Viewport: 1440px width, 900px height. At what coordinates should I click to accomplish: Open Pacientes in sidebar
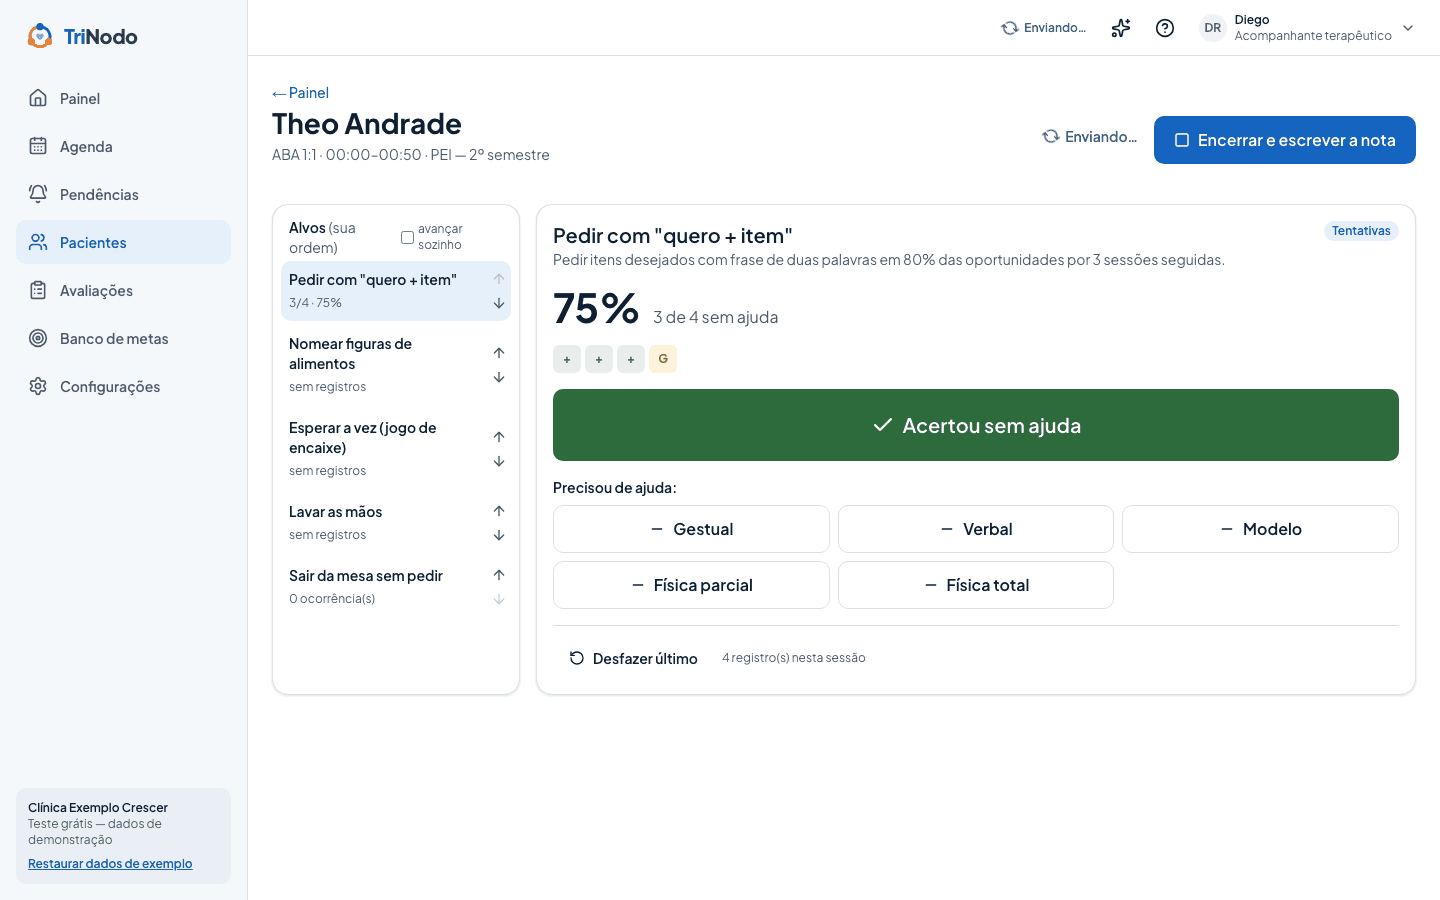pos(123,242)
